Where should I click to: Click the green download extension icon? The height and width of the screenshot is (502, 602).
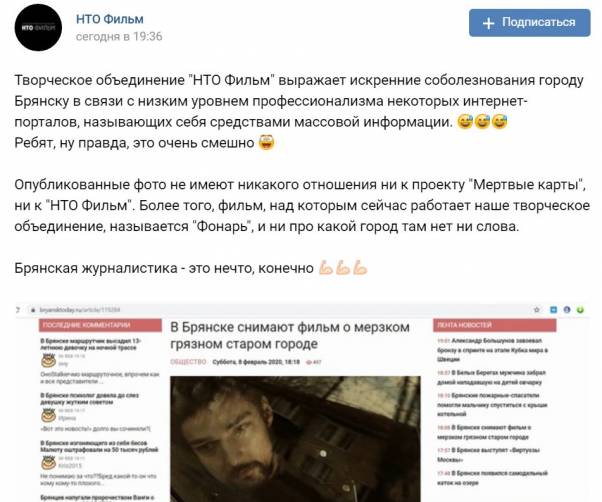click(580, 310)
